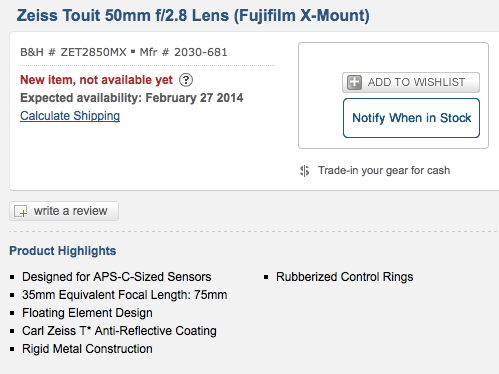This screenshot has height=374, width=499.
Task: Click the plus icon on Add to Wishlist
Action: click(x=354, y=82)
